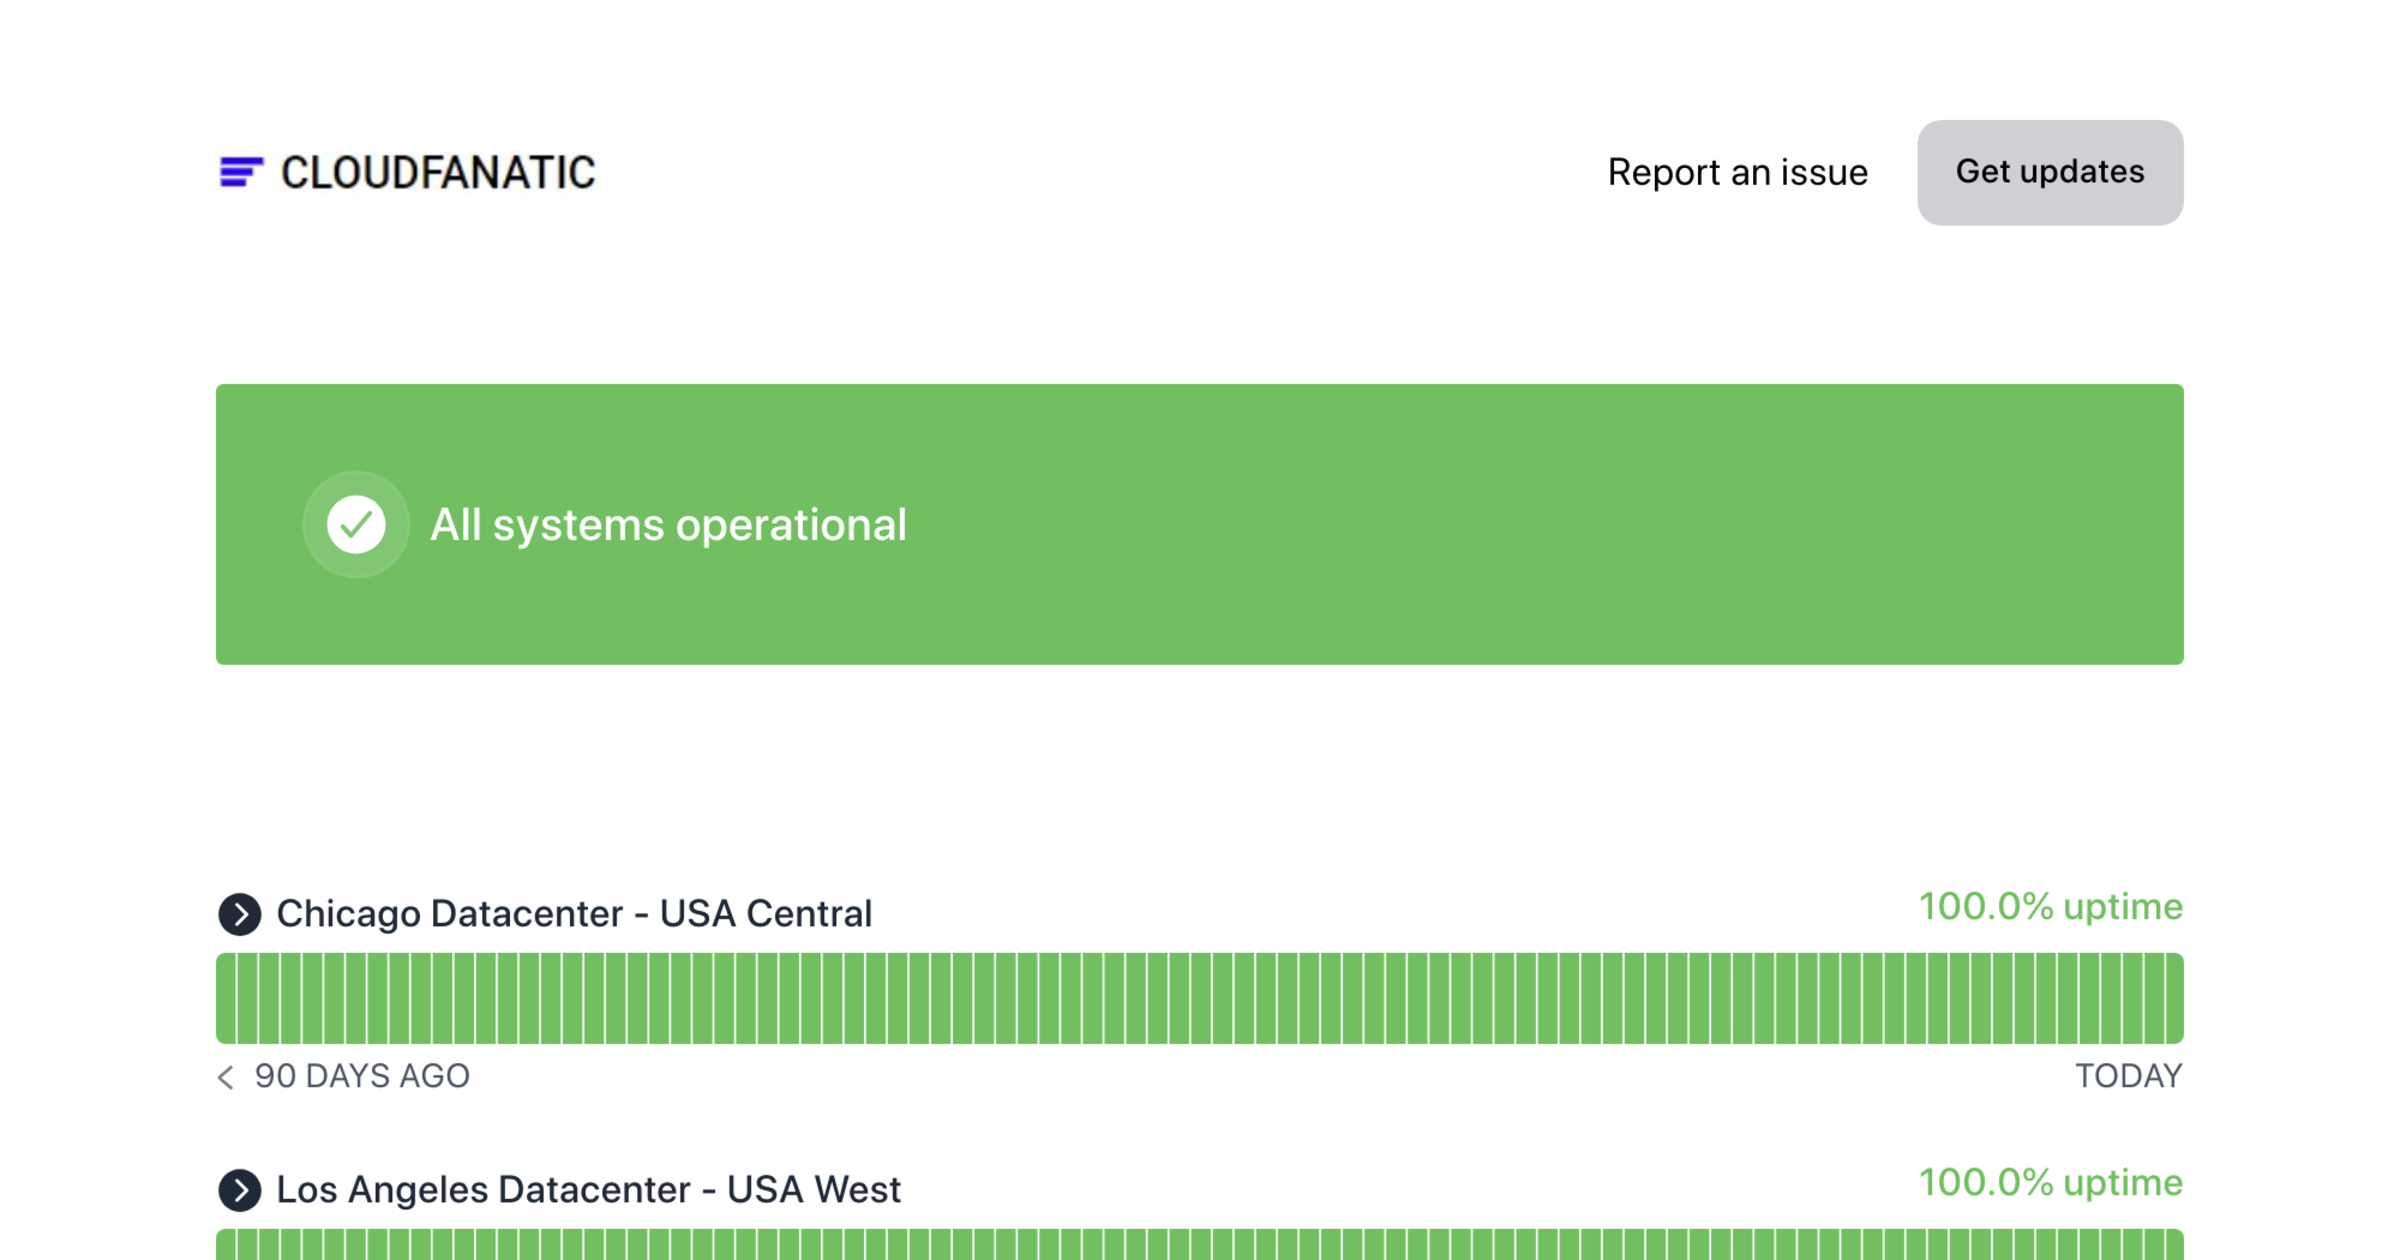Click the Cloudfanatic striped logo icon
The height and width of the screenshot is (1260, 2400).
(x=241, y=172)
